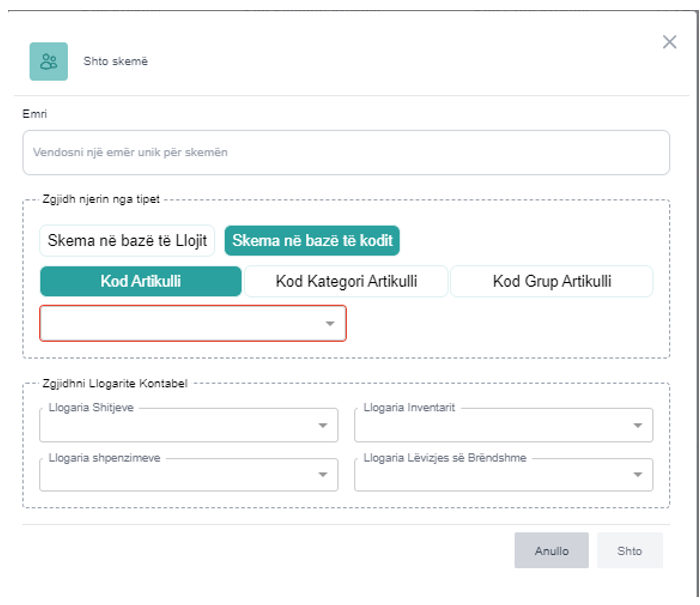The width and height of the screenshot is (700, 605).
Task: Click the Emri name input field
Action: click(345, 153)
